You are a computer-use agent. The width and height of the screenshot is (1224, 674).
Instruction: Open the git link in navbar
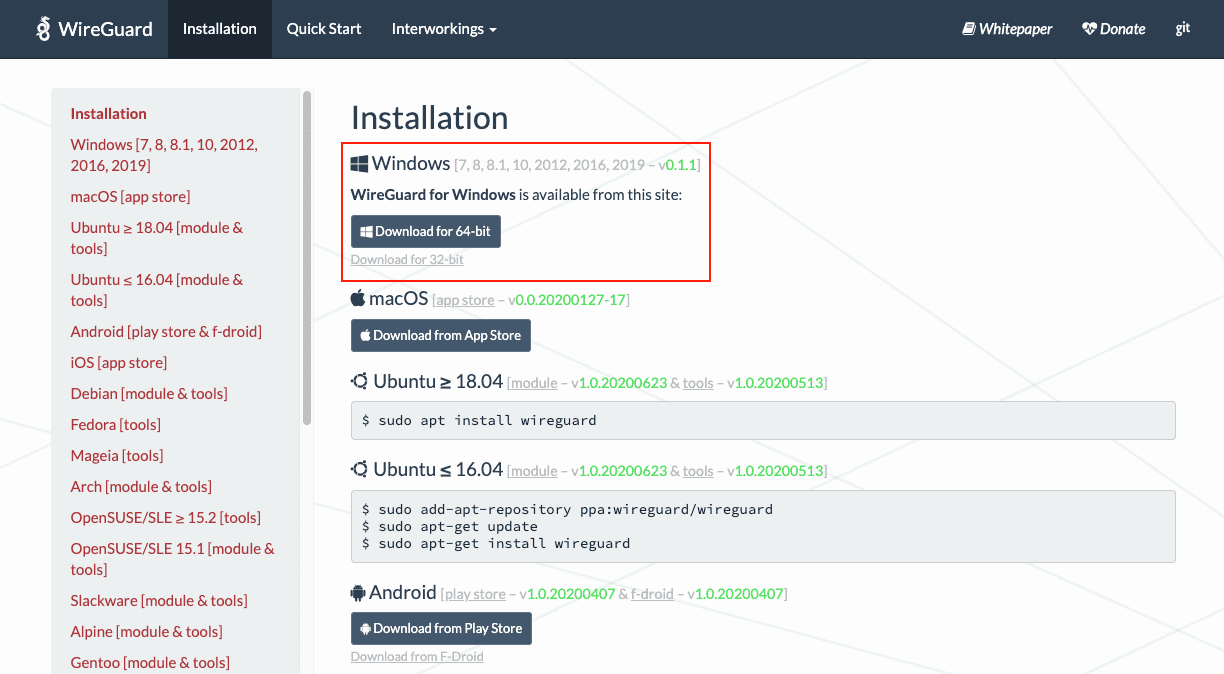pos(1182,29)
